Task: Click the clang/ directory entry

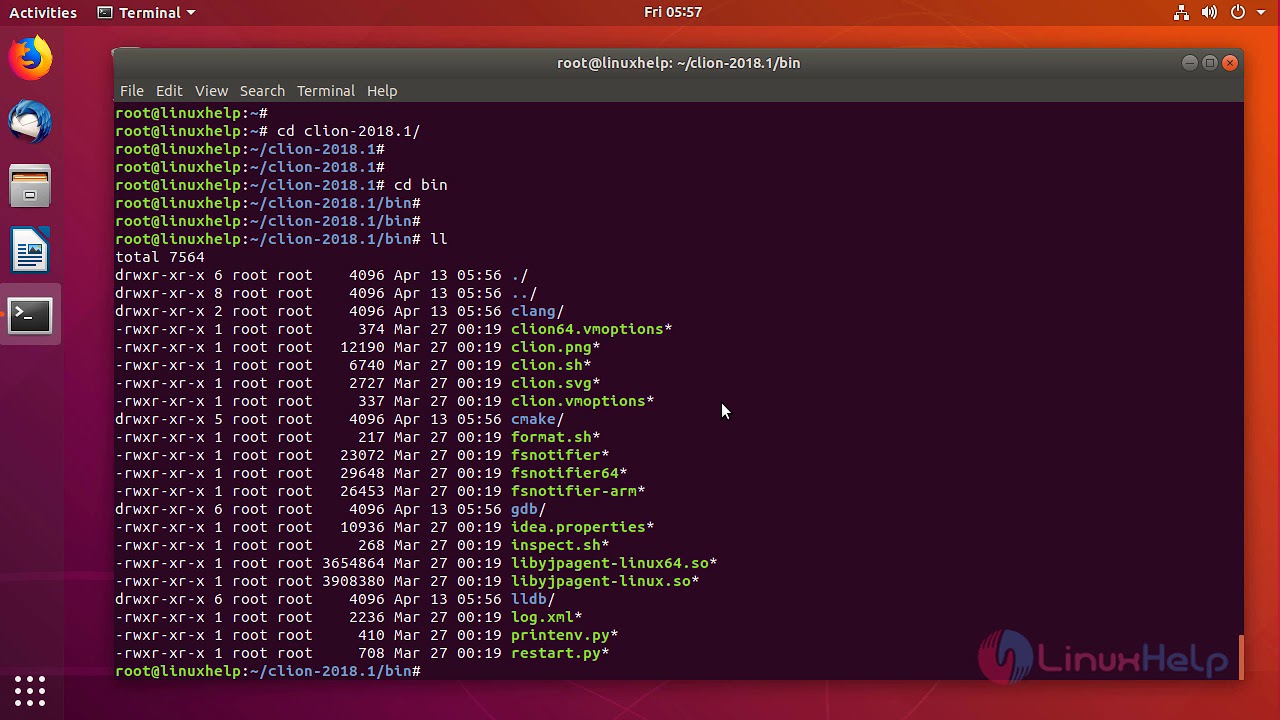Action: (538, 311)
